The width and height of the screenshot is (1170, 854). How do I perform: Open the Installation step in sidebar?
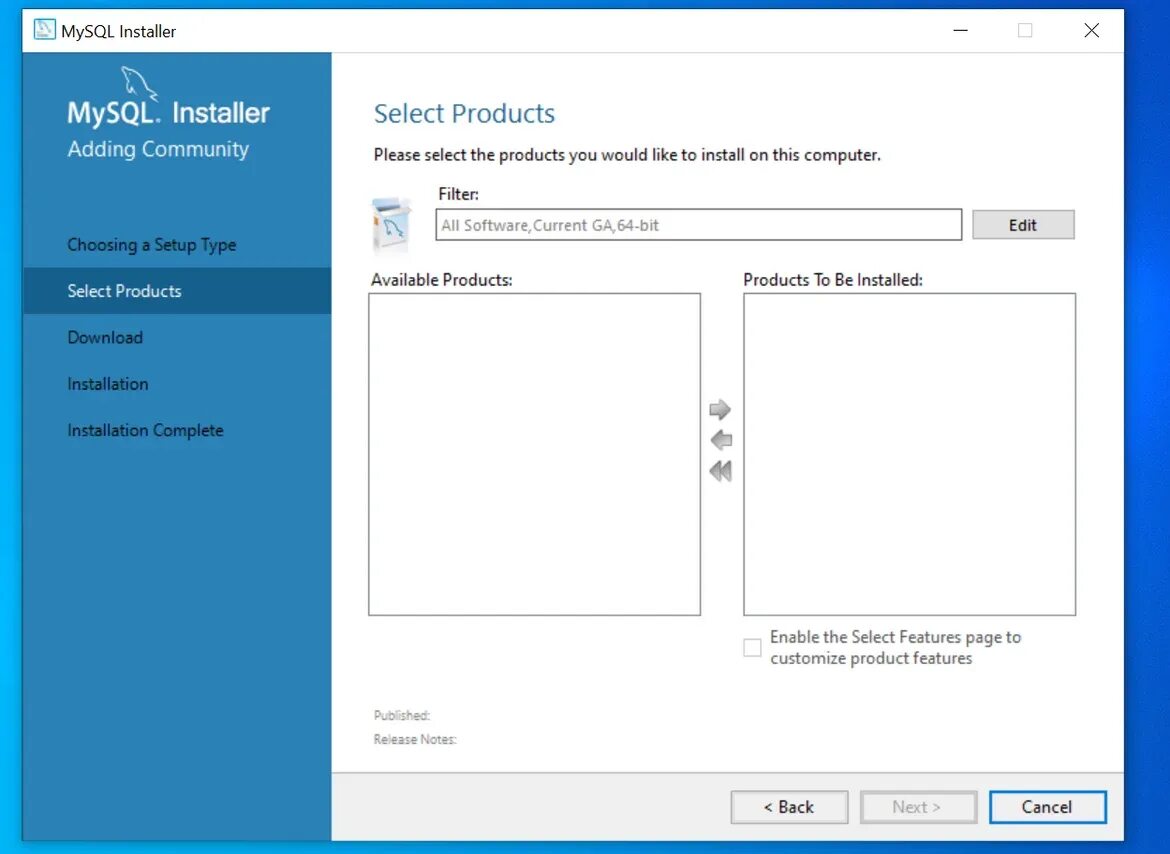pos(108,384)
